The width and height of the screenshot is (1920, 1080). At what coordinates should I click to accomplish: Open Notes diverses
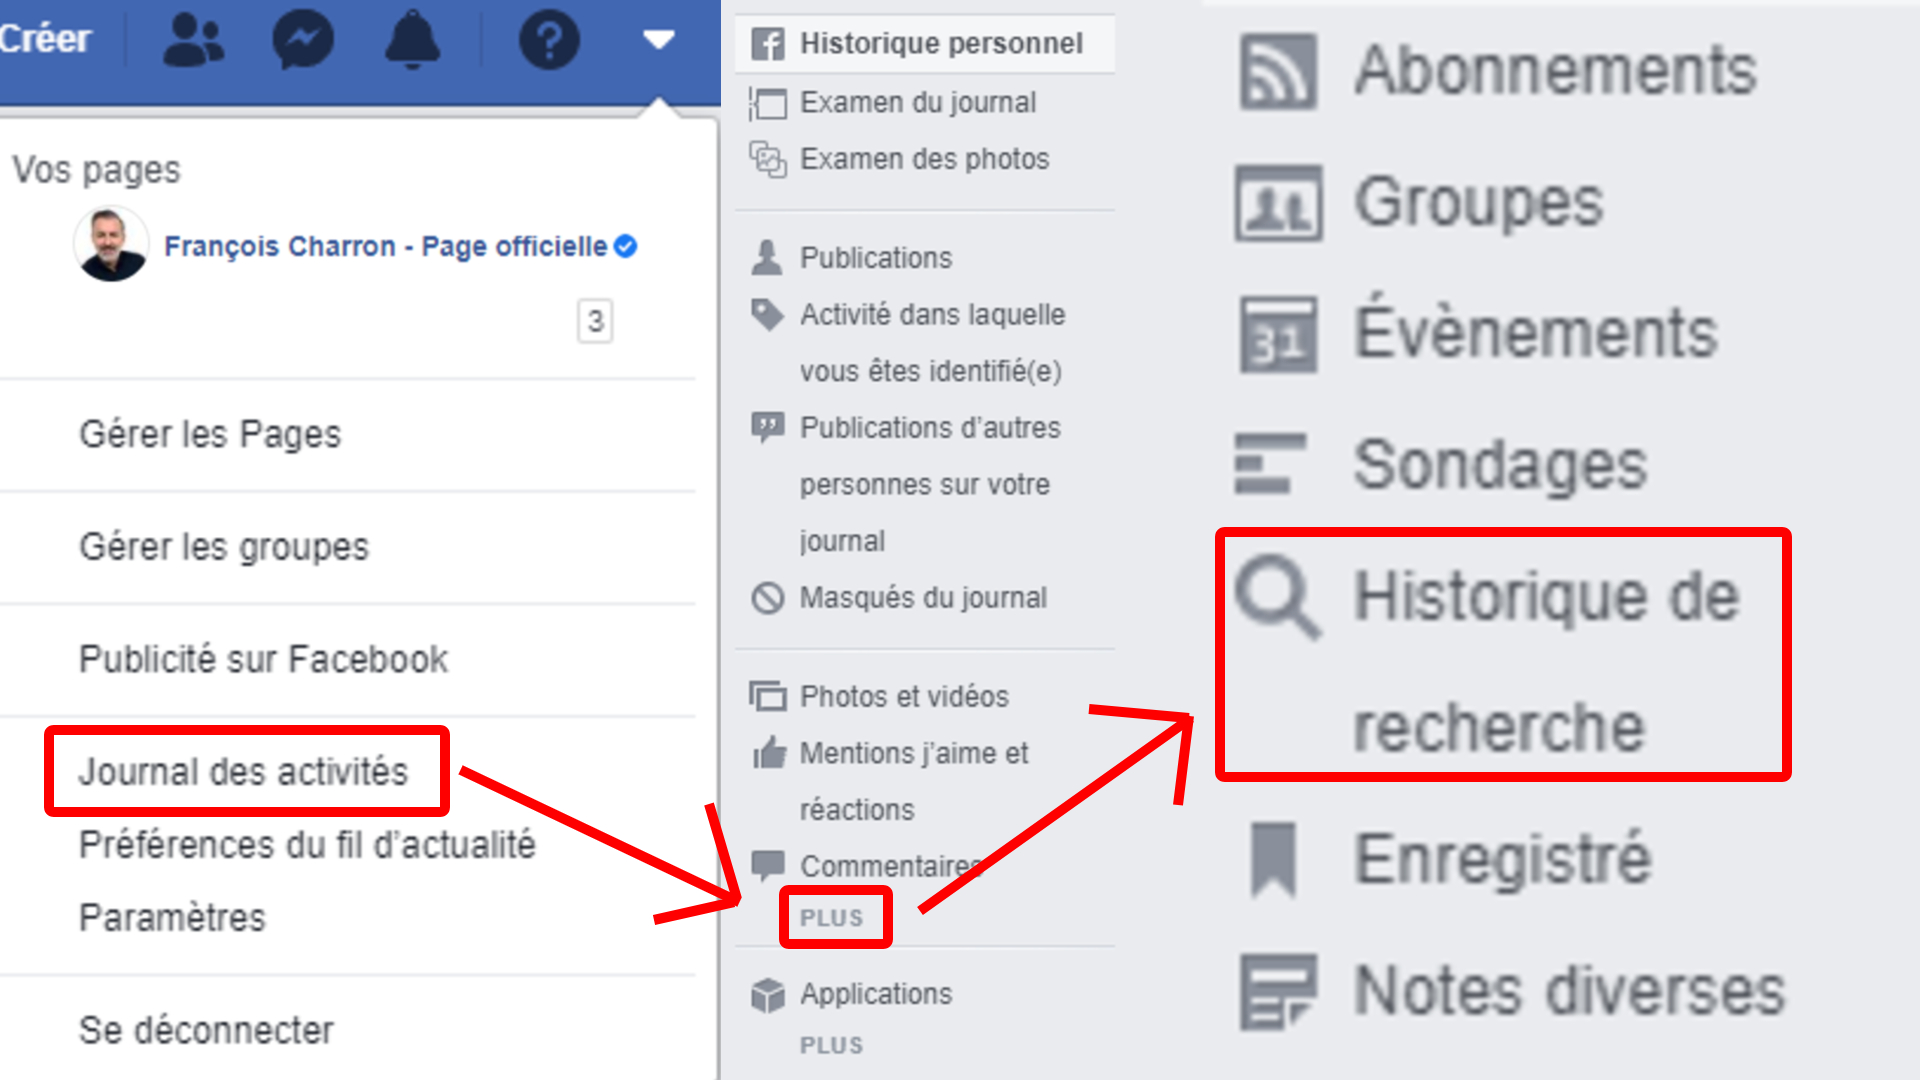click(x=1569, y=990)
